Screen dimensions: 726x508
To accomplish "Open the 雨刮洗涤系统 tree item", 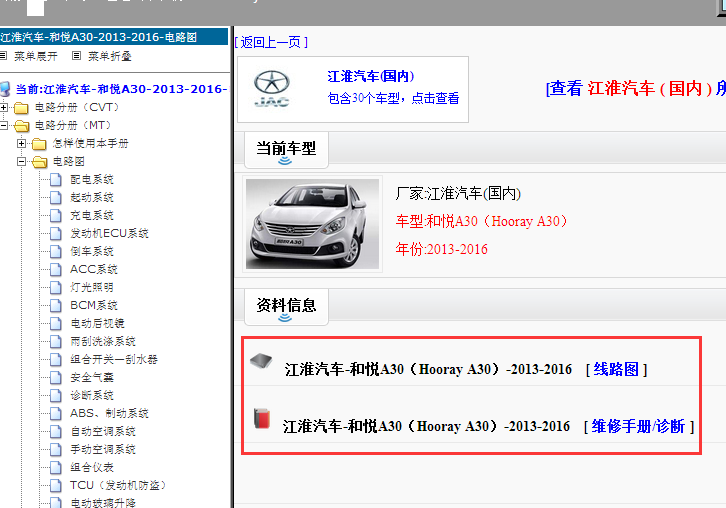I will click(103, 342).
